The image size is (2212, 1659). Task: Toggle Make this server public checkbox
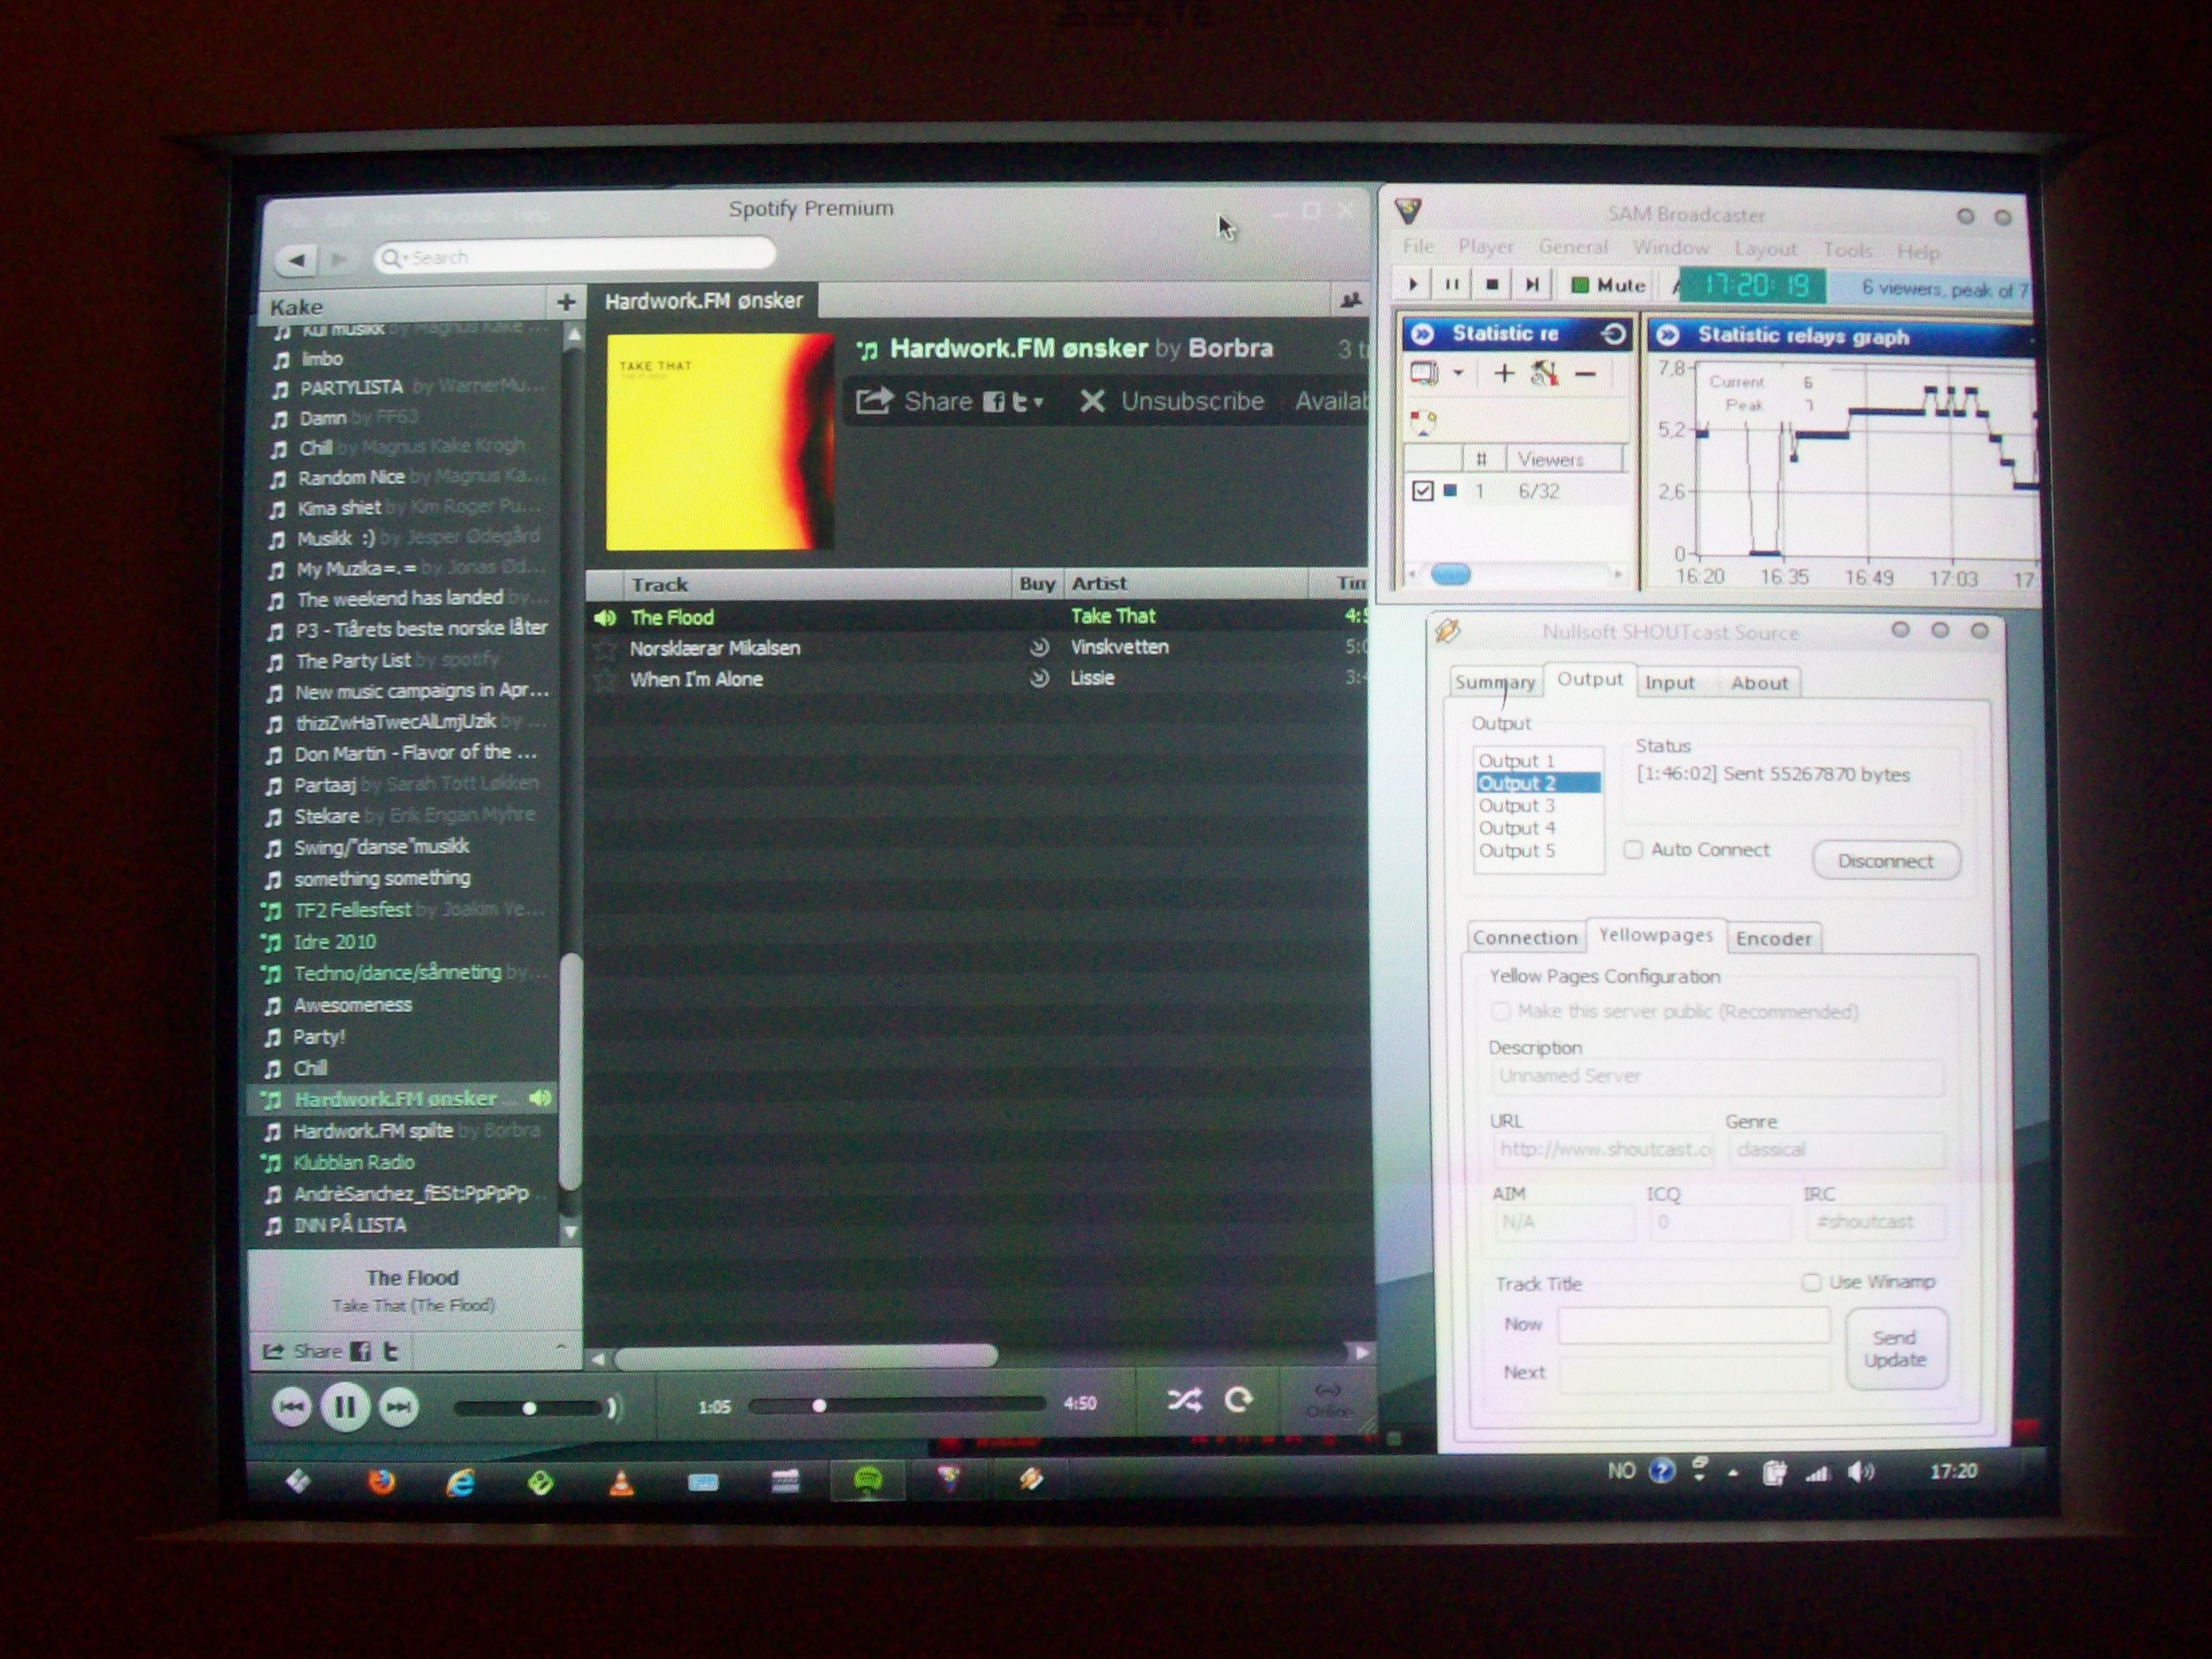pos(1500,1011)
